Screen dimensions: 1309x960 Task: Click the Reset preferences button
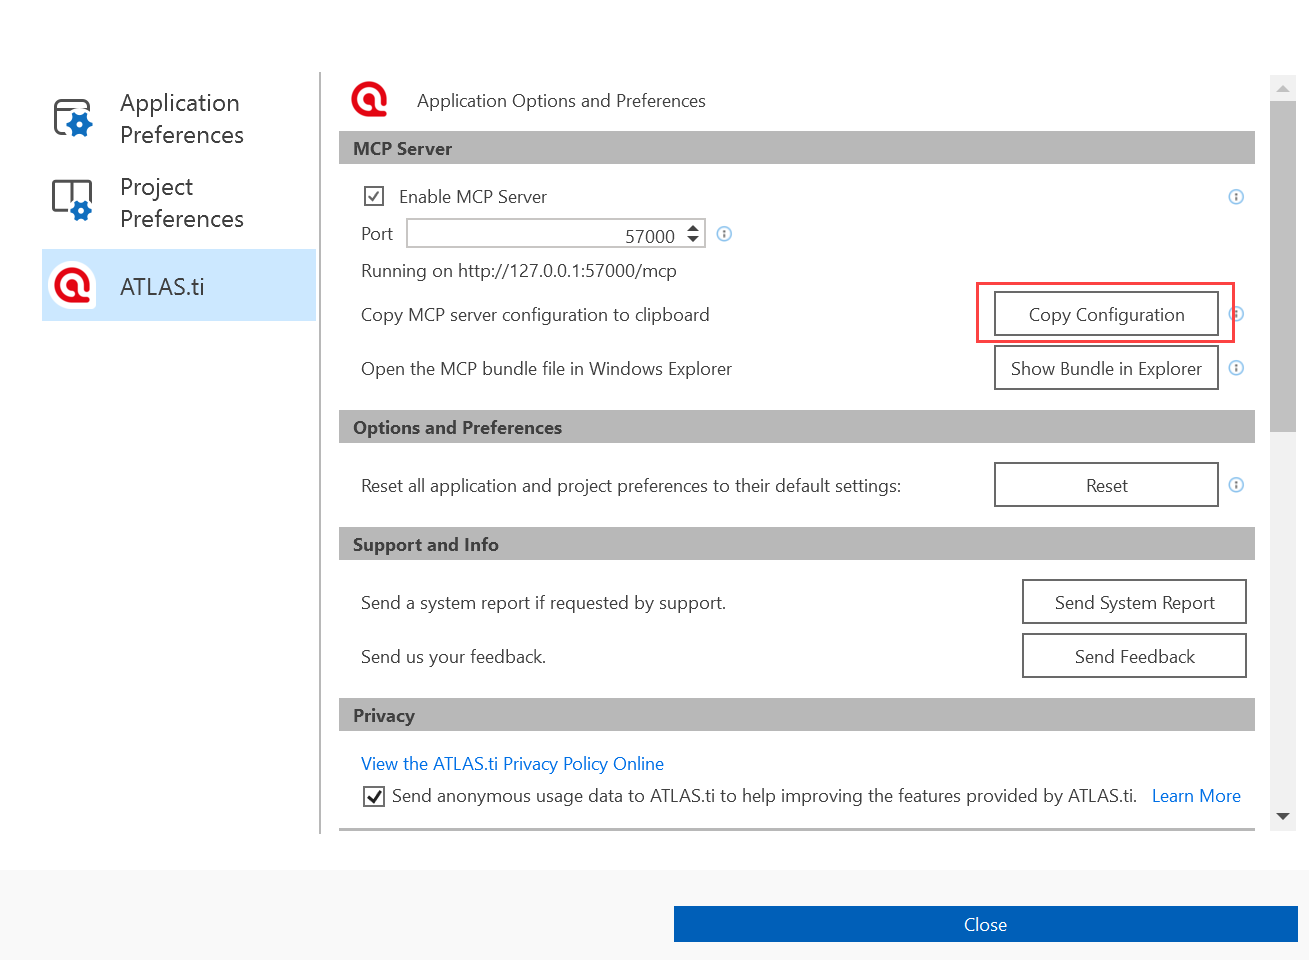click(1106, 485)
